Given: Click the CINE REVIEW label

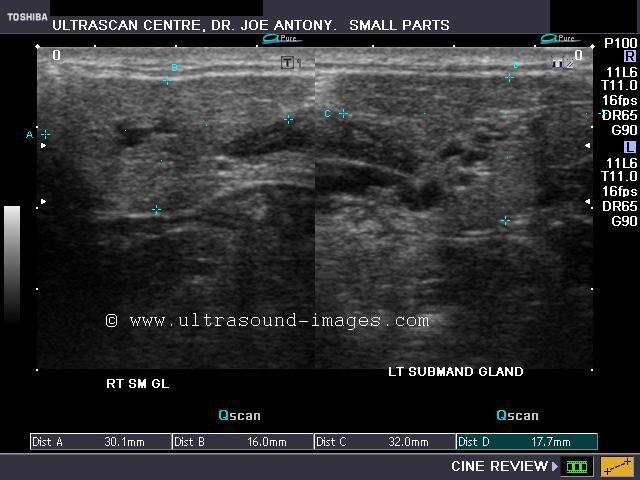Looking at the screenshot, I should coord(499,466).
